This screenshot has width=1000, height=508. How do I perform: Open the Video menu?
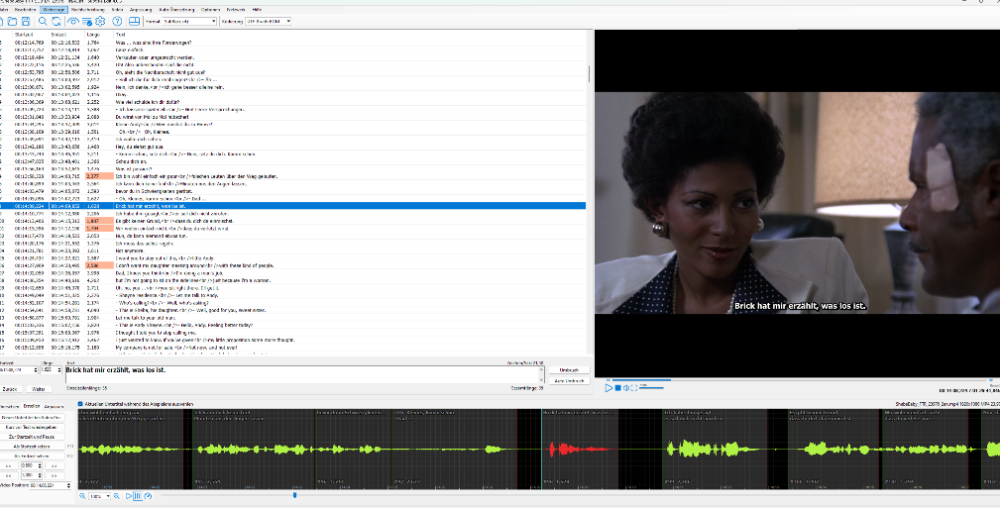(117, 10)
